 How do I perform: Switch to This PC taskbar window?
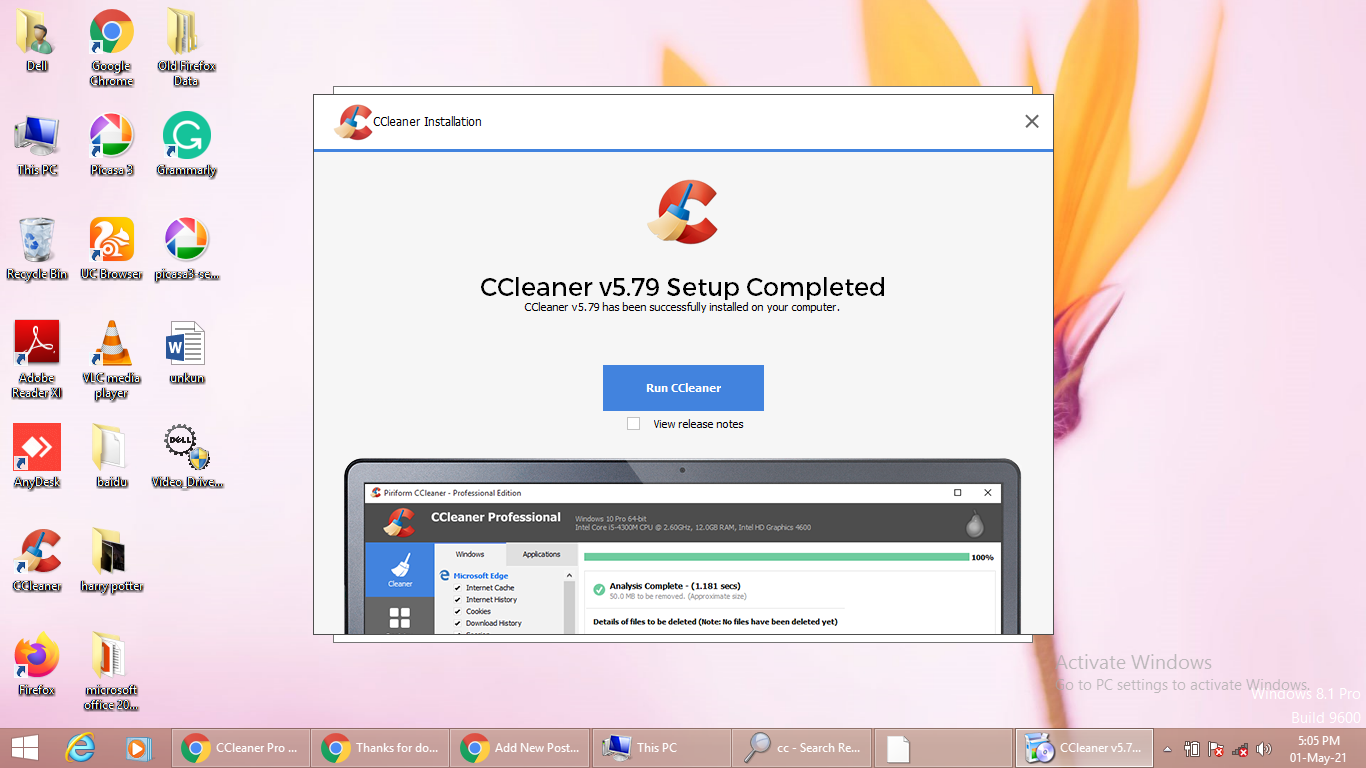tap(660, 748)
